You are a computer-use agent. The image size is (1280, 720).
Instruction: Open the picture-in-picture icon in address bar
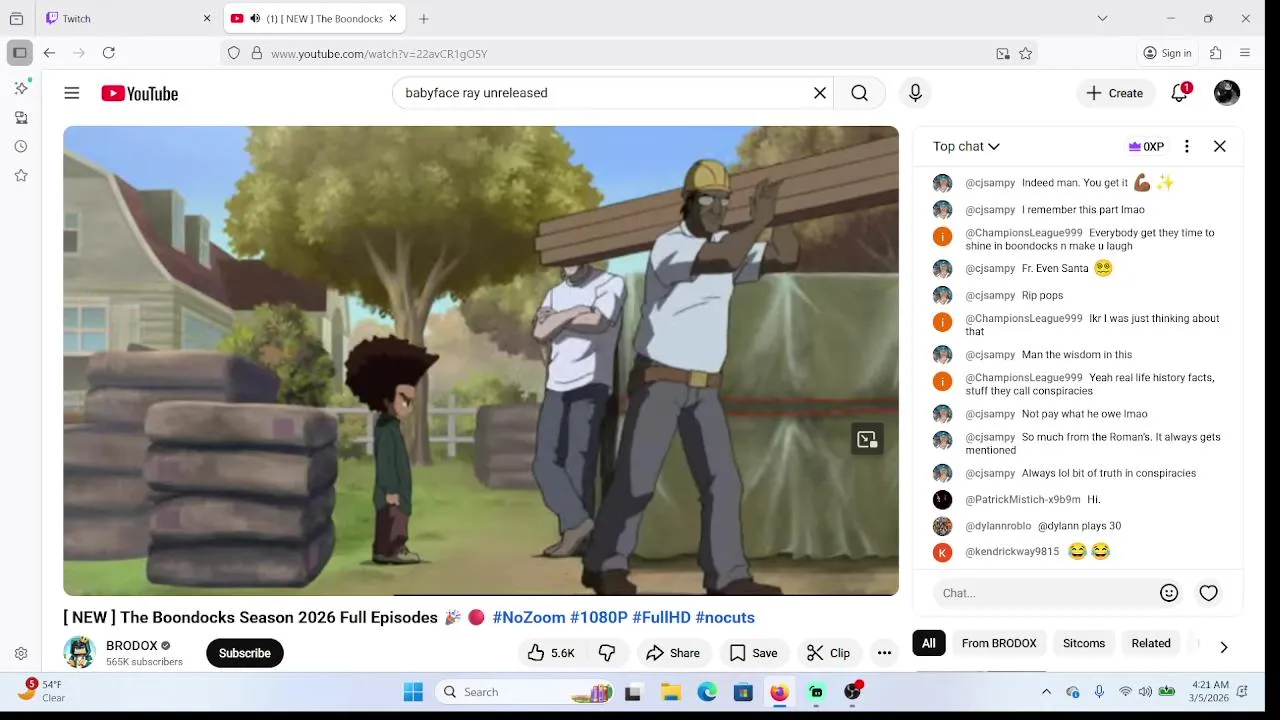1003,53
